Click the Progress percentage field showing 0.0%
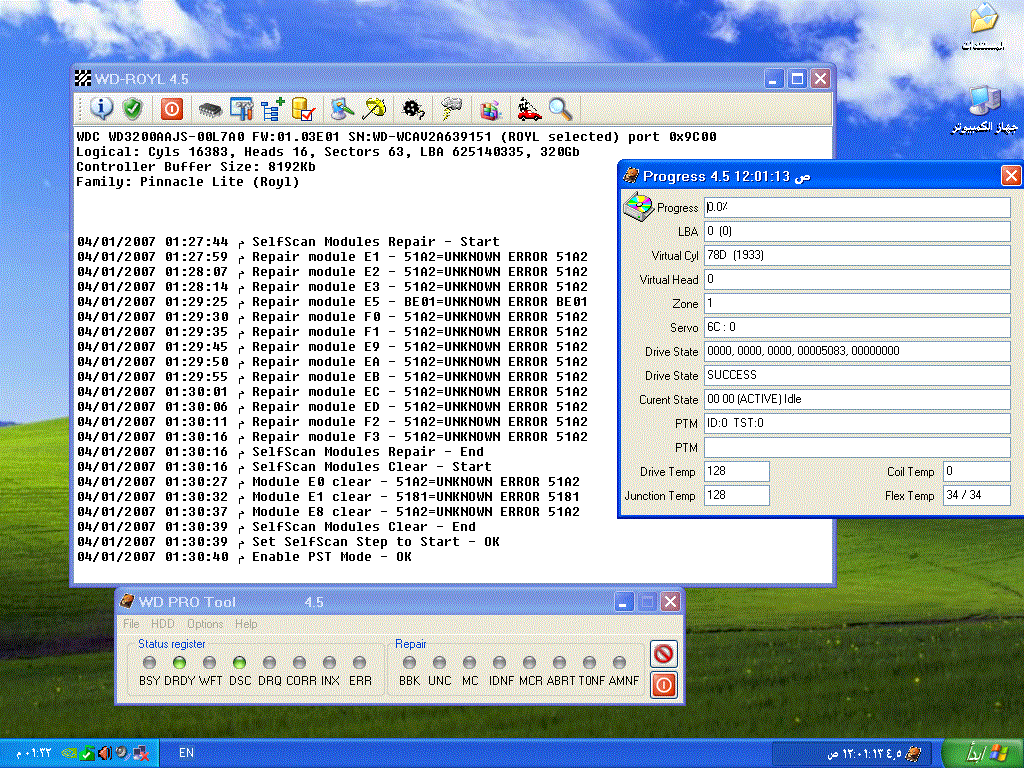Image resolution: width=1024 pixels, height=768 pixels. click(857, 207)
